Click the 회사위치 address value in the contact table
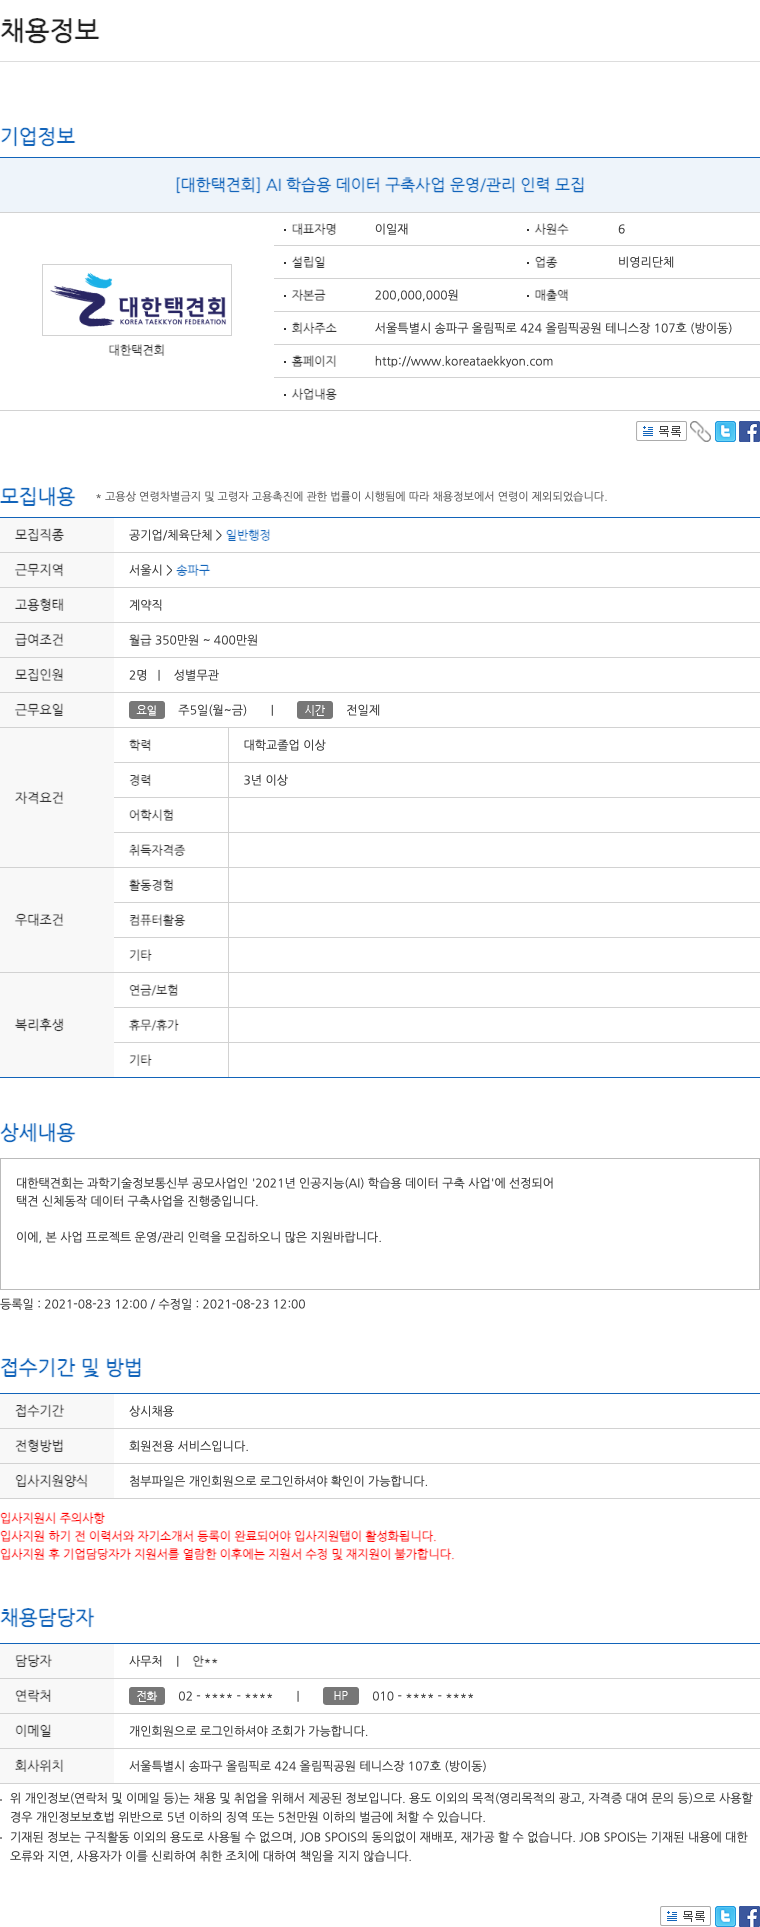 tap(308, 1766)
